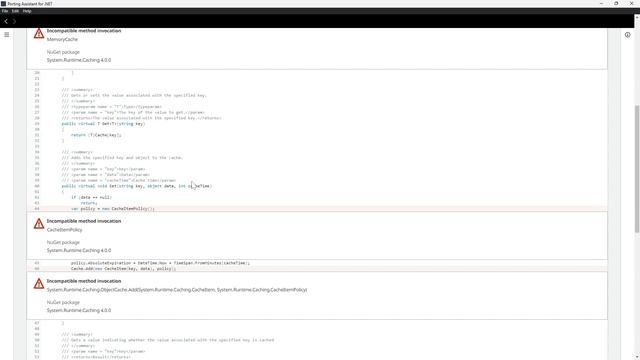
Task: Open the hamburger navigation menu
Action: click(7, 35)
